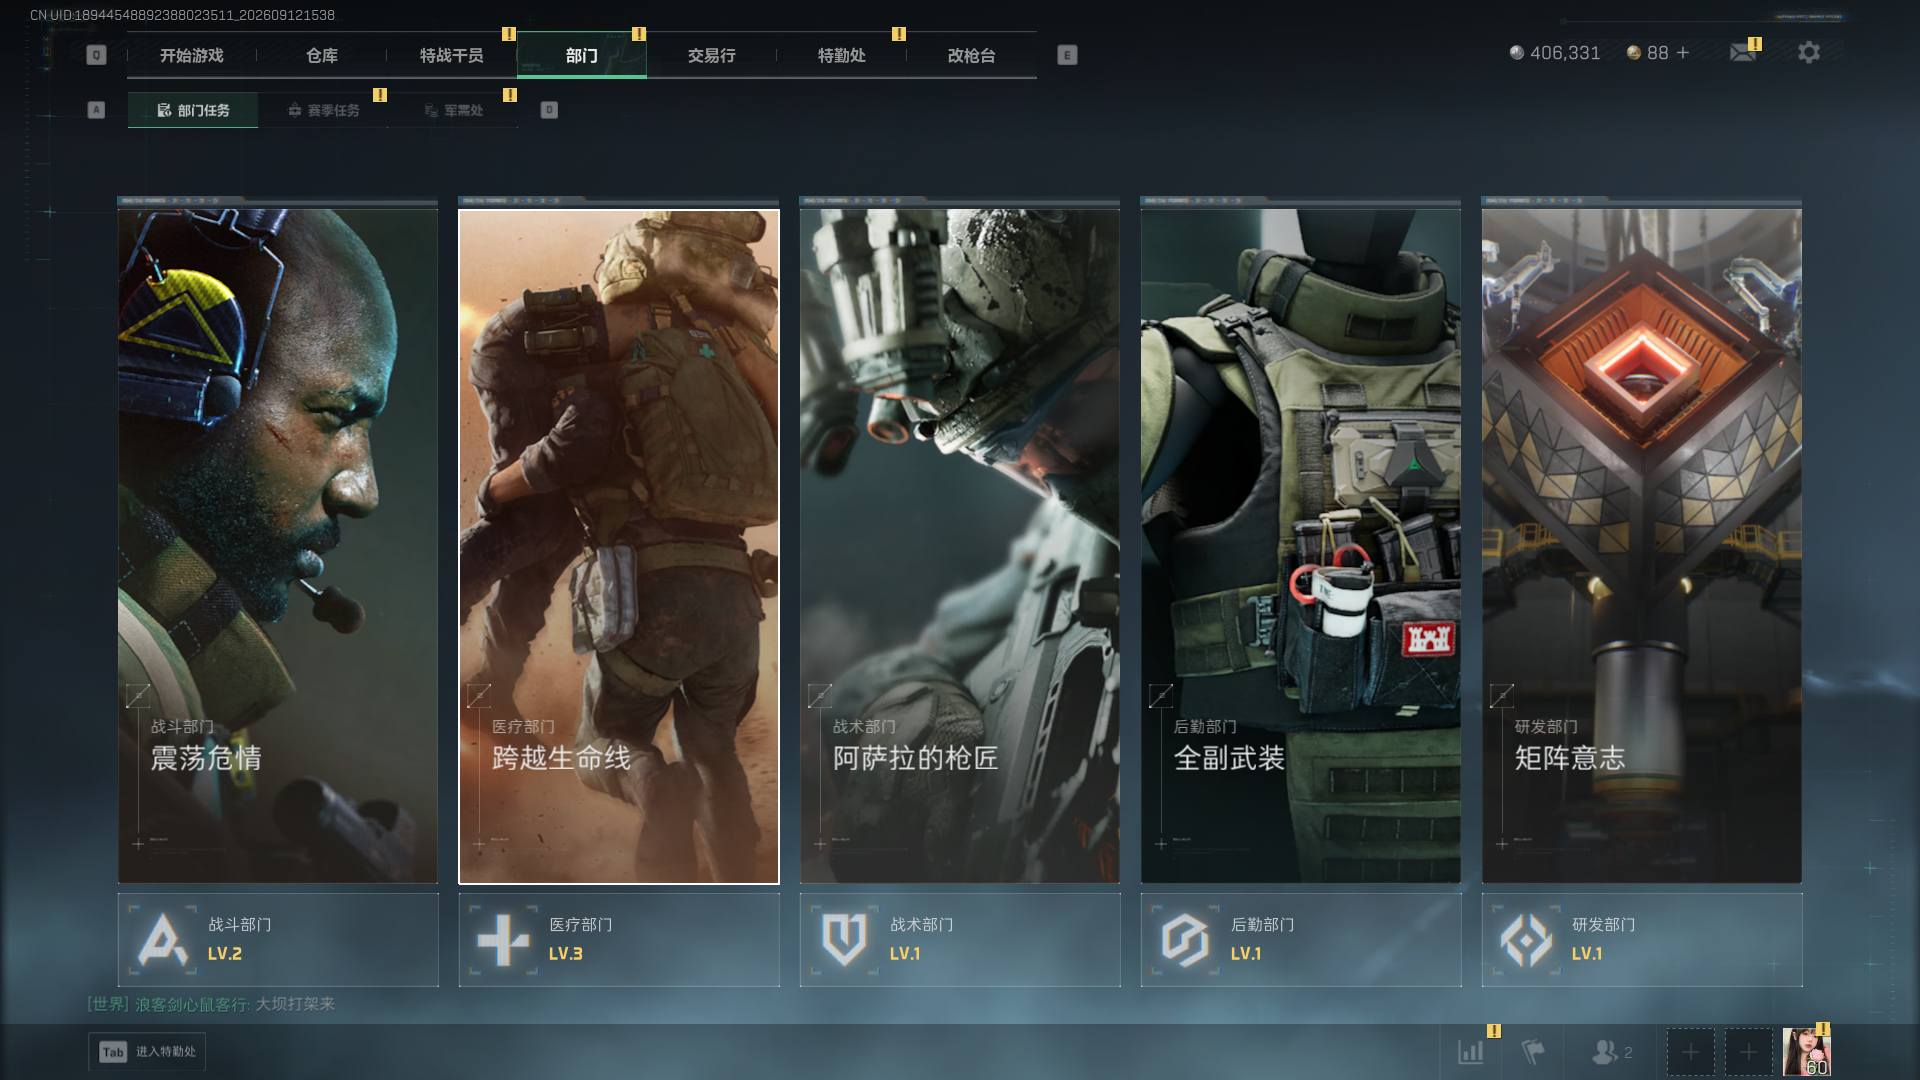
Task: Add teammate in first empty squad slot
Action: click(1690, 1052)
